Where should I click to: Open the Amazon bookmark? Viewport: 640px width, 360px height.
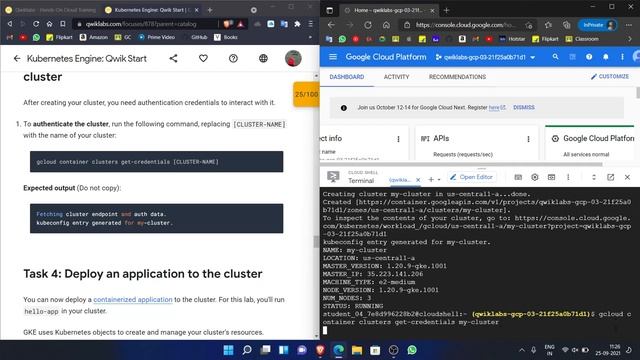tap(94, 37)
